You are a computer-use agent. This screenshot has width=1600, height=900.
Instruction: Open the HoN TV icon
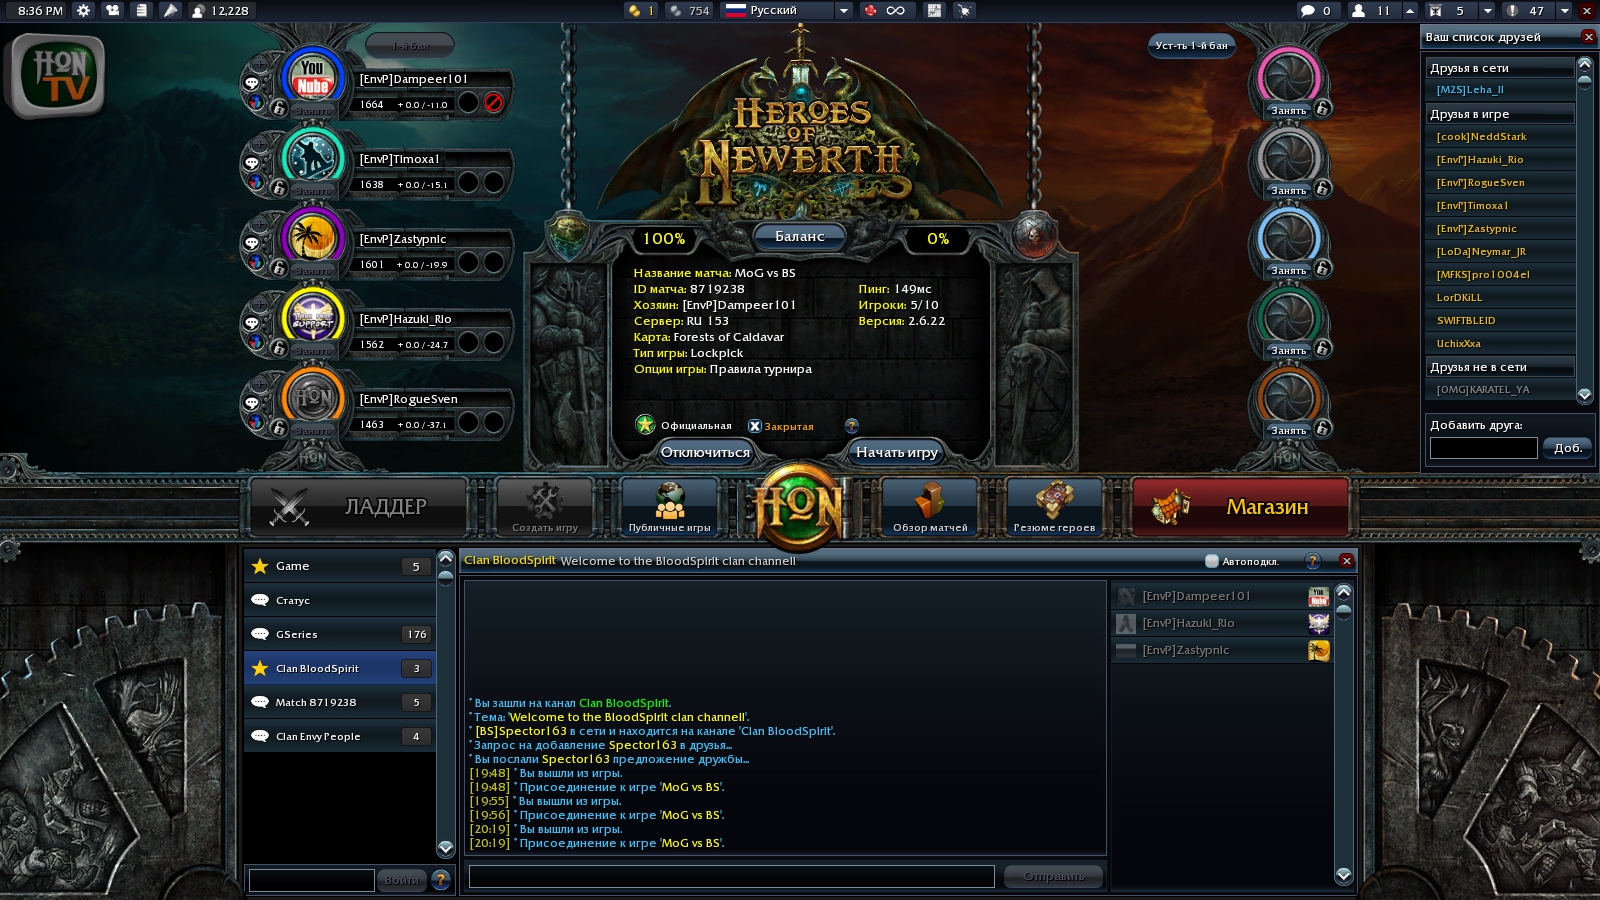point(58,77)
